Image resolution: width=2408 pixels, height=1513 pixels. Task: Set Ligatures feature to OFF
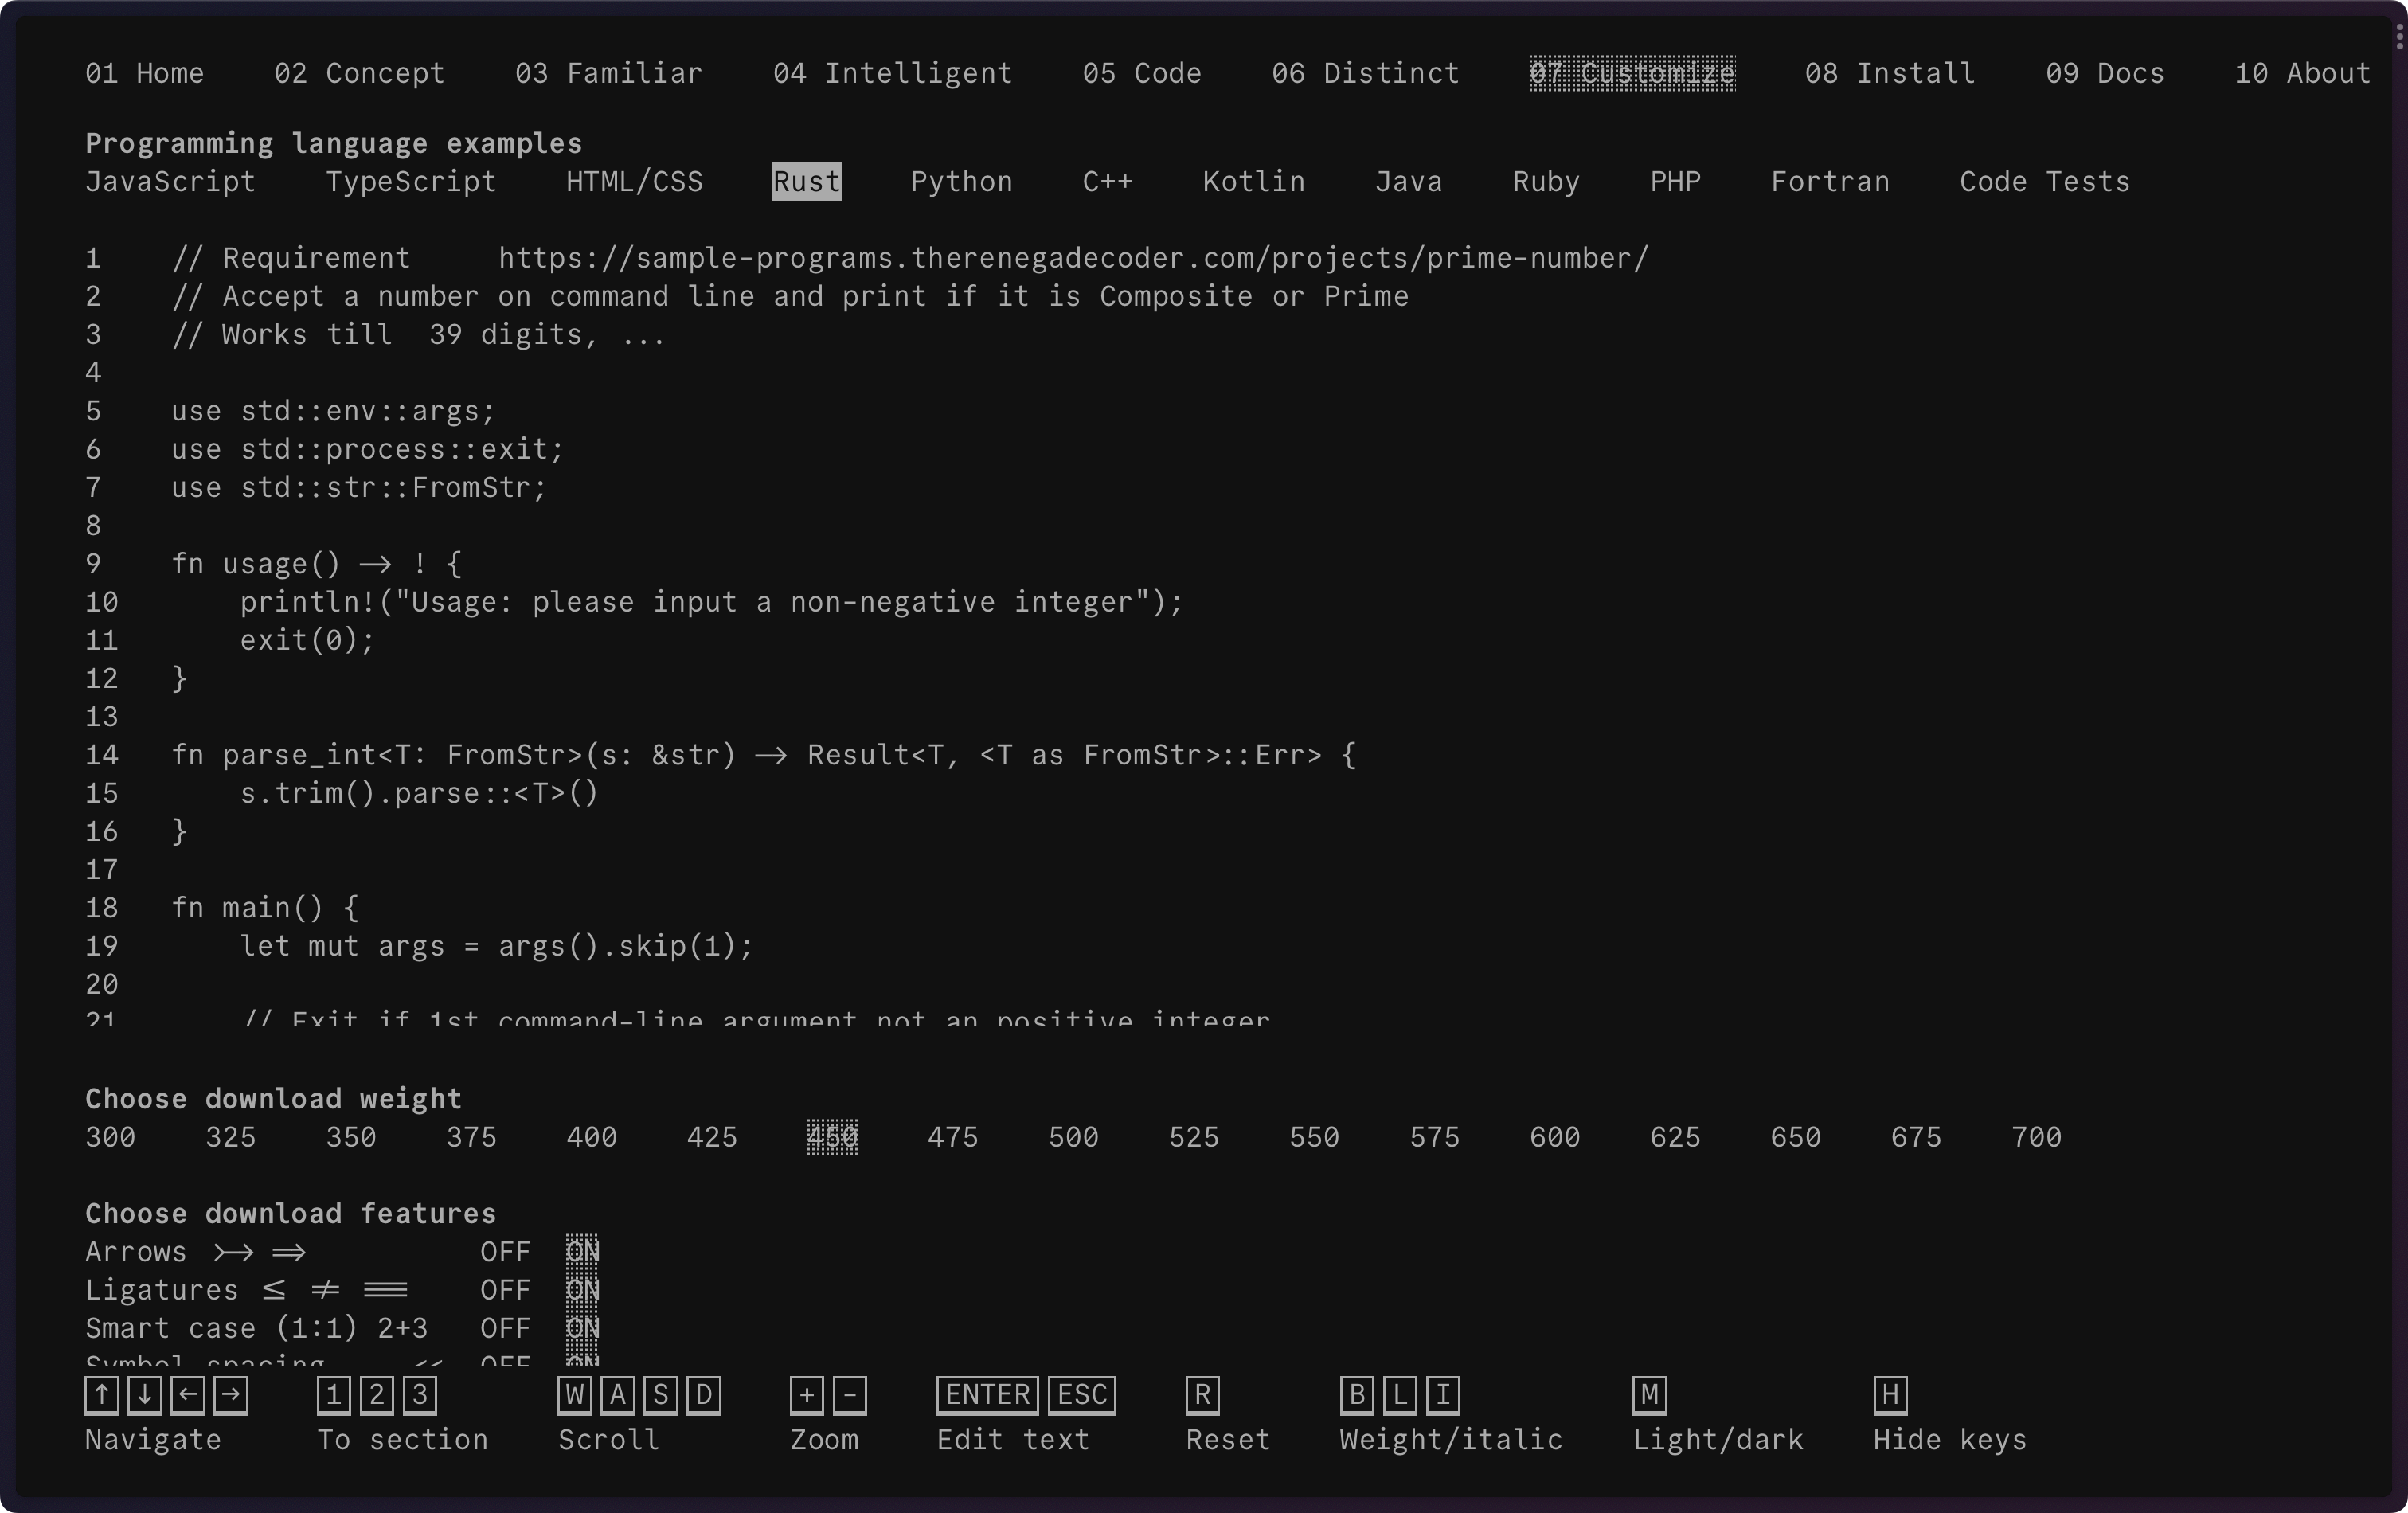(x=505, y=1290)
